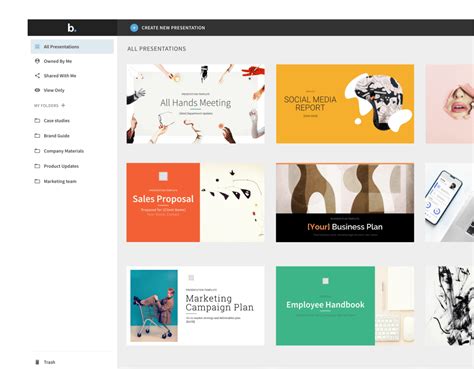Open the smartphone mockup presentation thumbnail
474x369 pixels.
(450, 202)
